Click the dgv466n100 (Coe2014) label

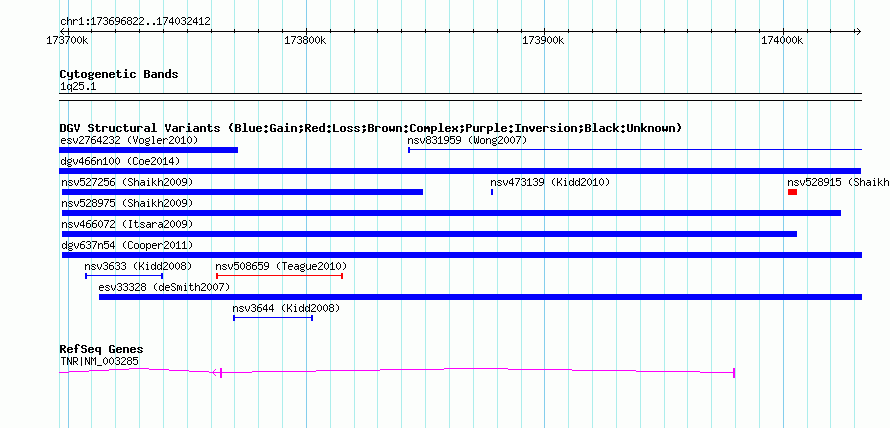pos(120,161)
